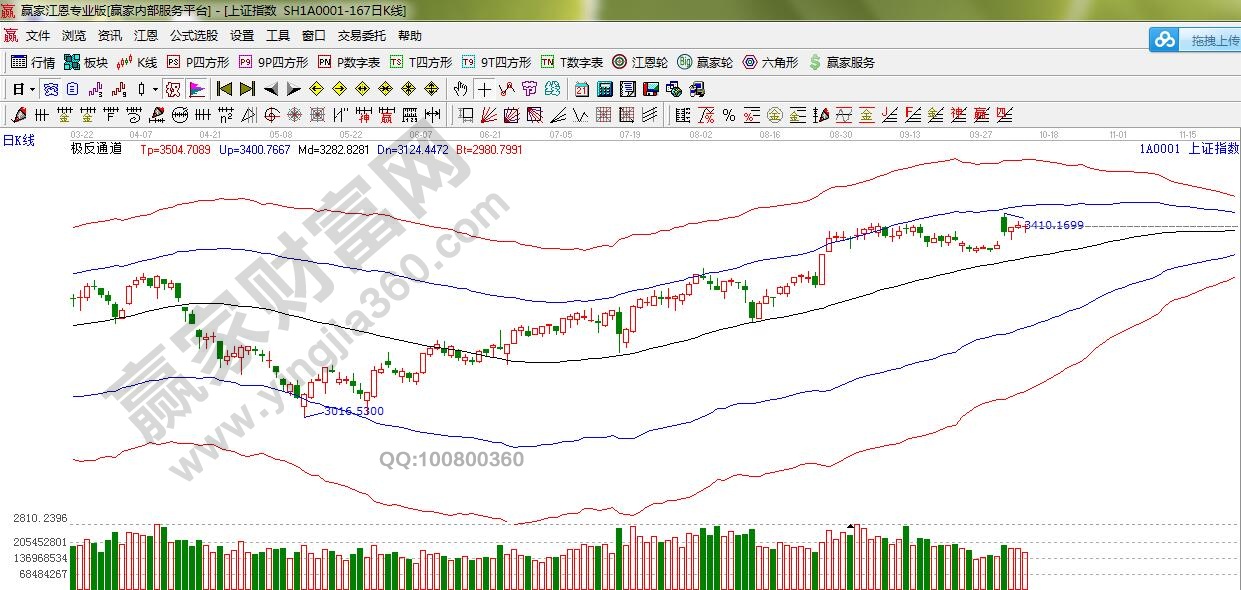This screenshot has height=590, width=1241.
Task: Click the percent (%) drawing tool
Action: coord(729,115)
